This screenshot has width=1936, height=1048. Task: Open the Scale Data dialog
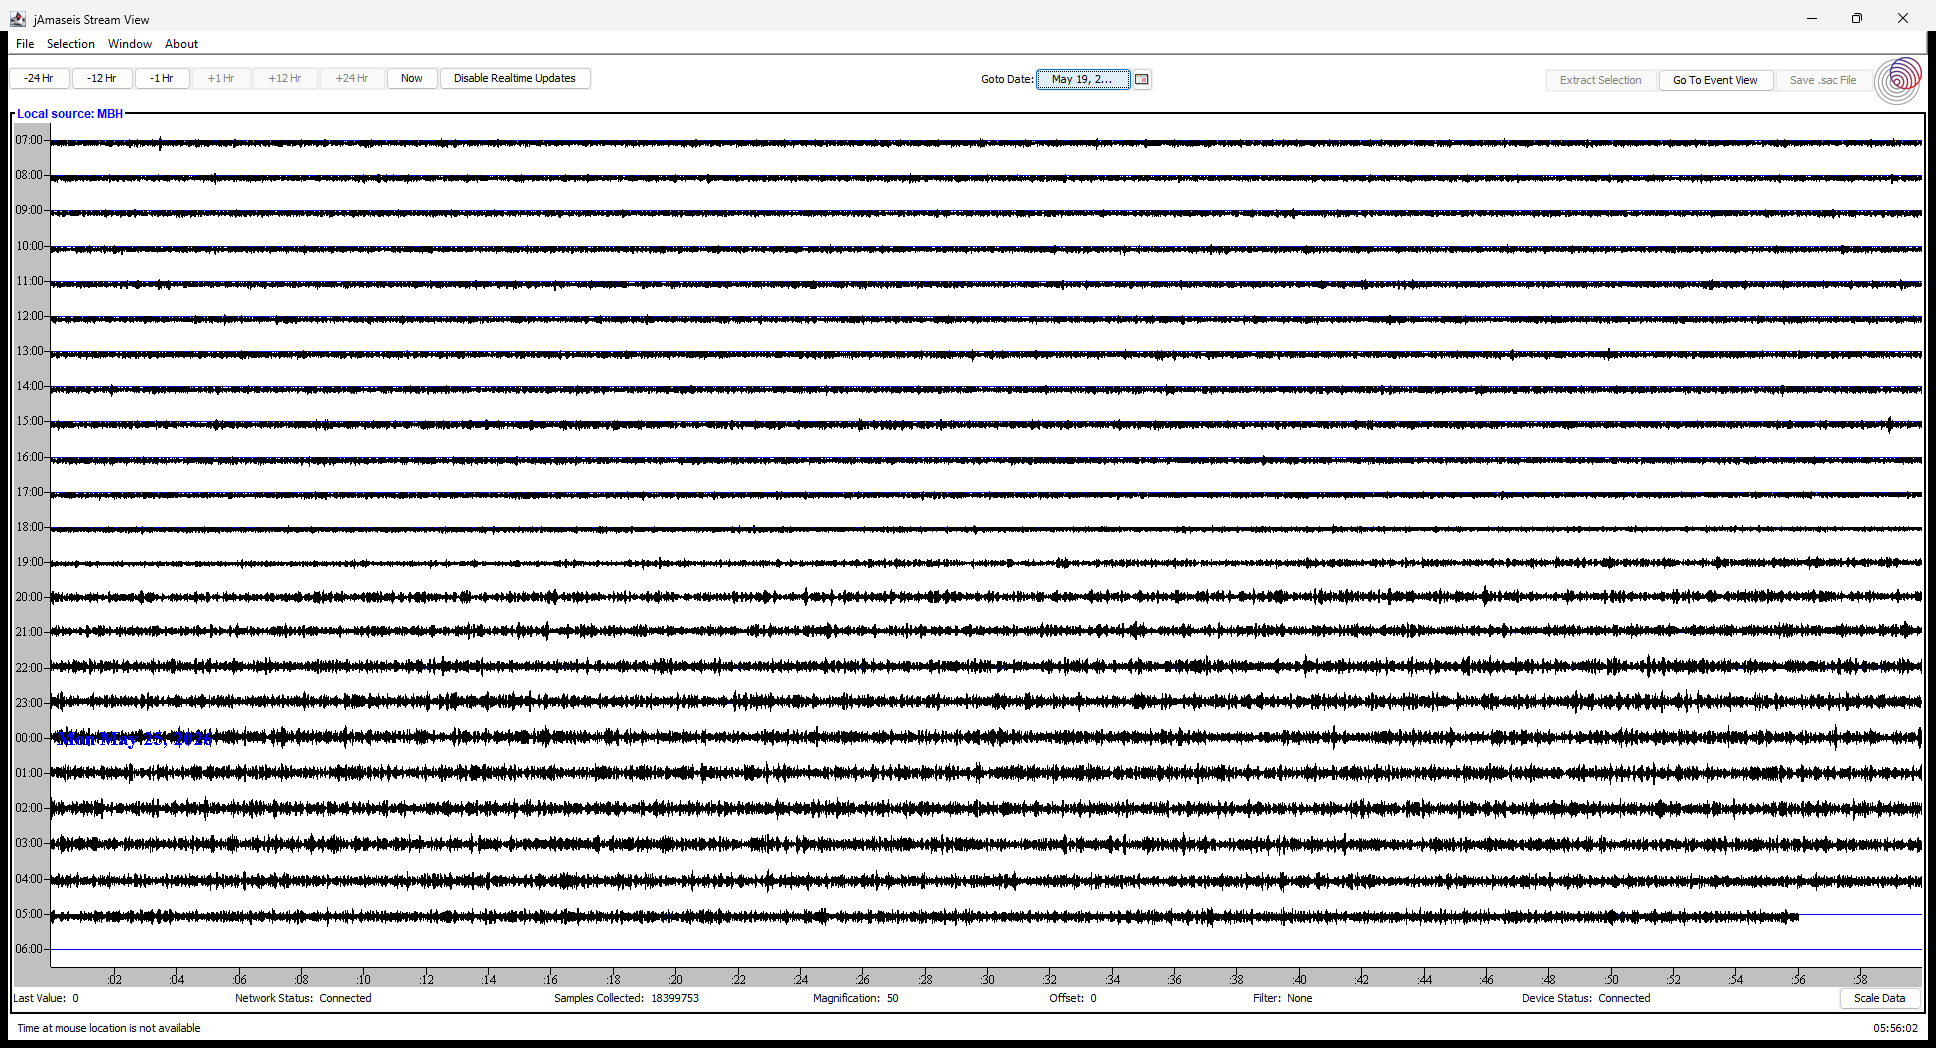pos(1879,998)
